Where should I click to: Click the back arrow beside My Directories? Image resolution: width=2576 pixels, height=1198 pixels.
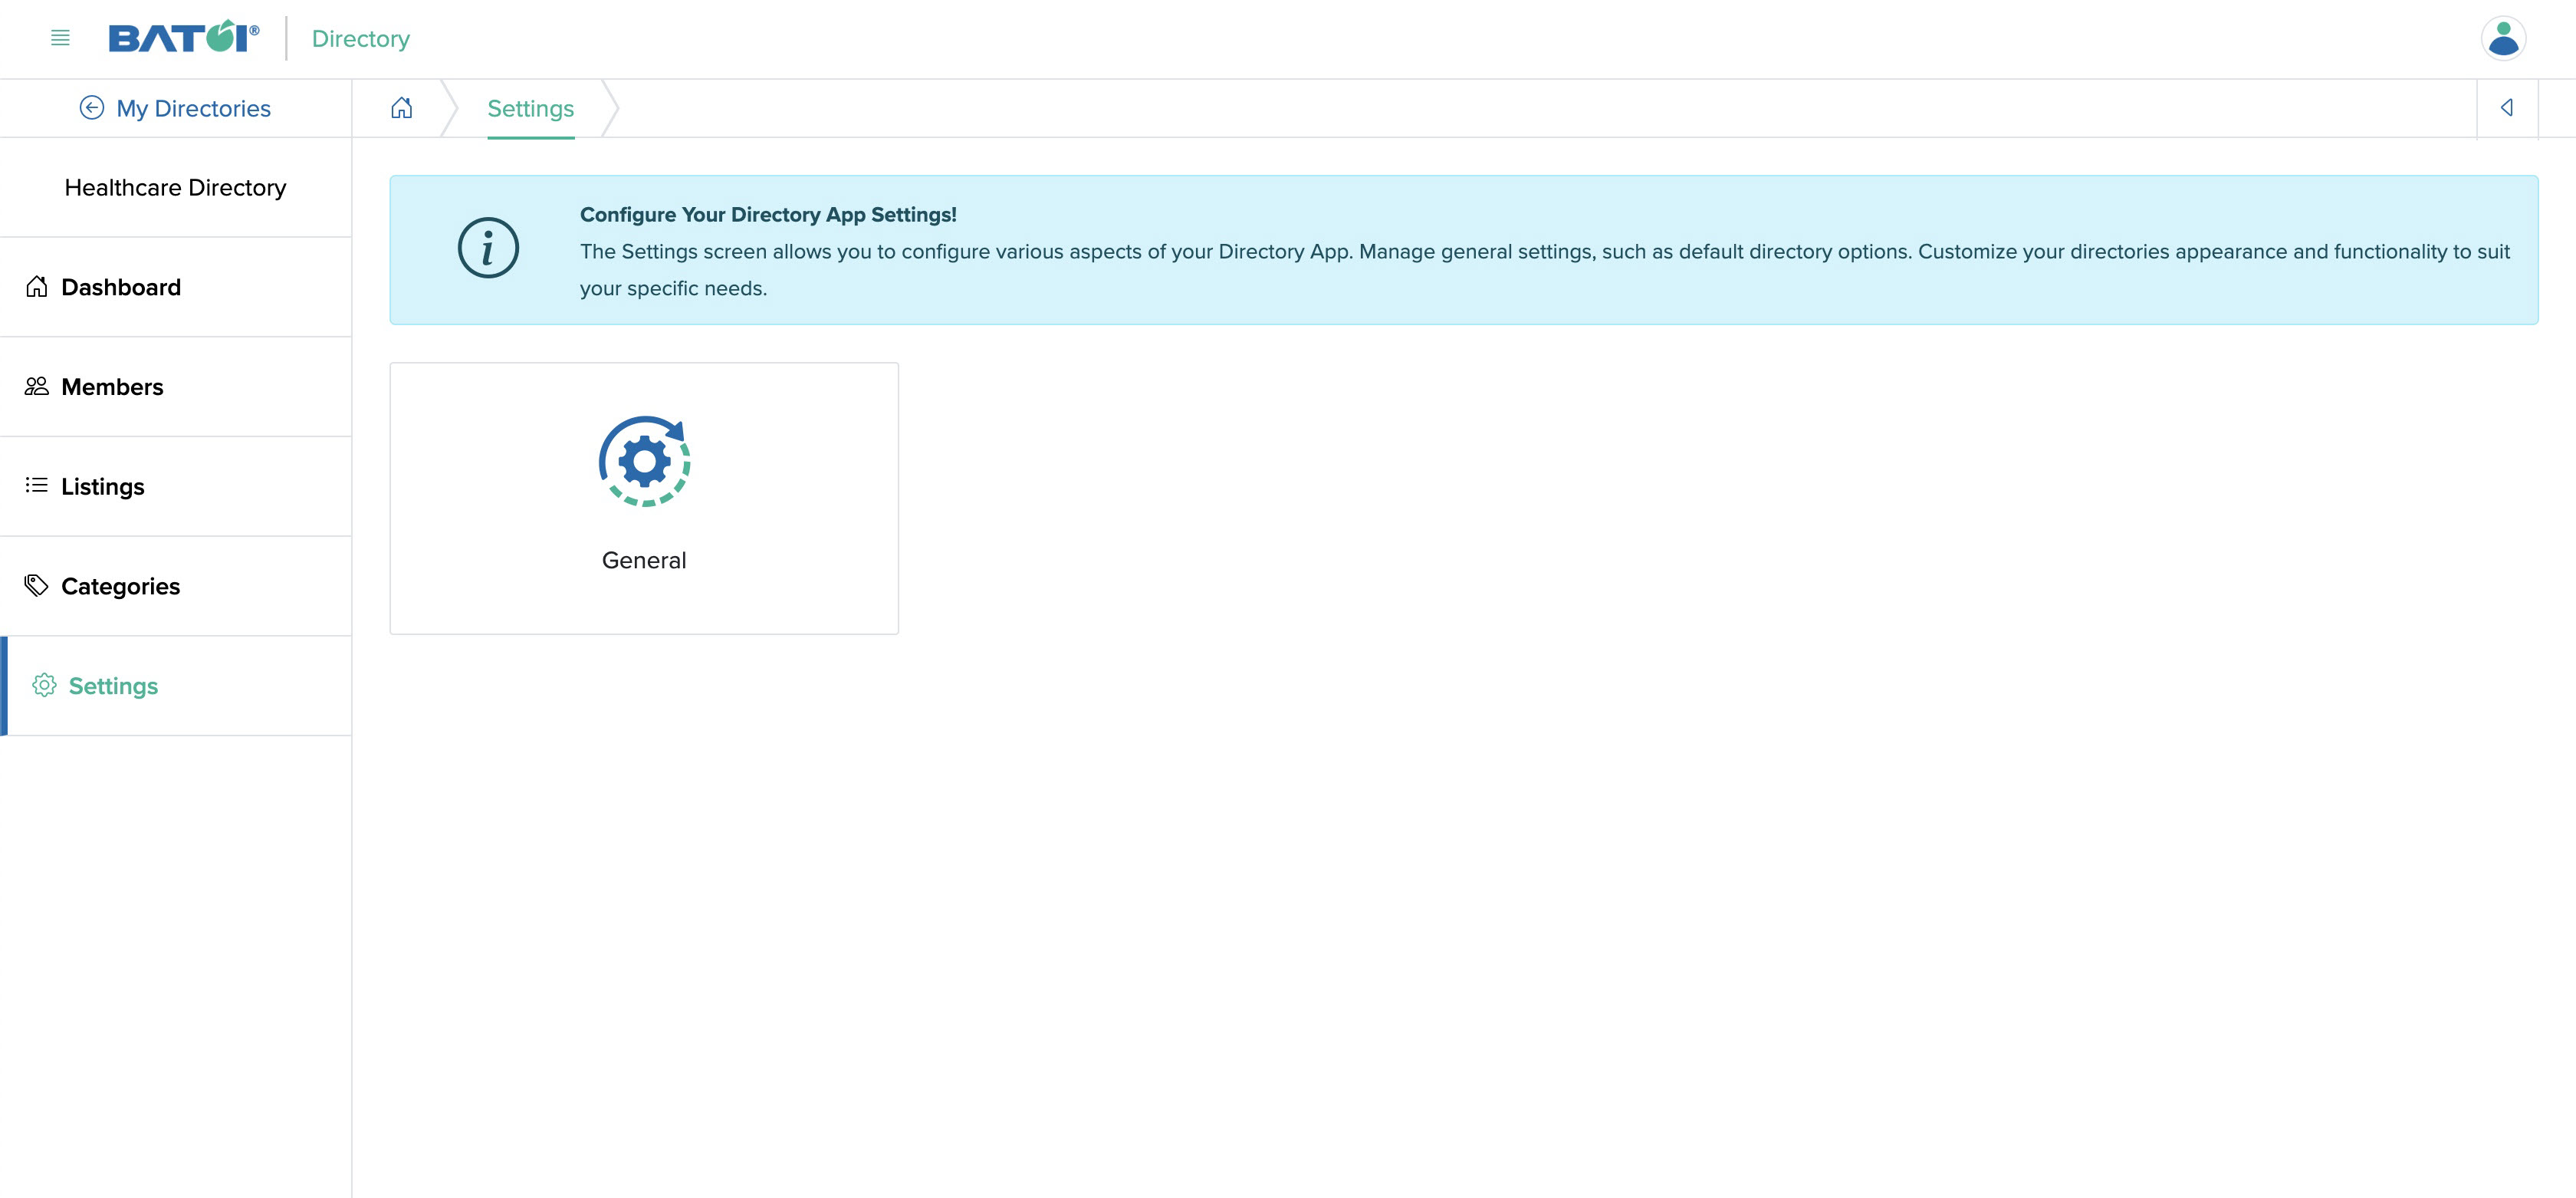(x=91, y=107)
